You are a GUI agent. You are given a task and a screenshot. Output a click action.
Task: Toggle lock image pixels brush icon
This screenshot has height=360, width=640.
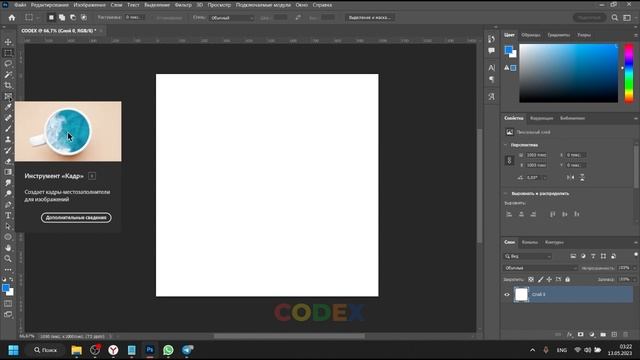pyautogui.click(x=540, y=280)
